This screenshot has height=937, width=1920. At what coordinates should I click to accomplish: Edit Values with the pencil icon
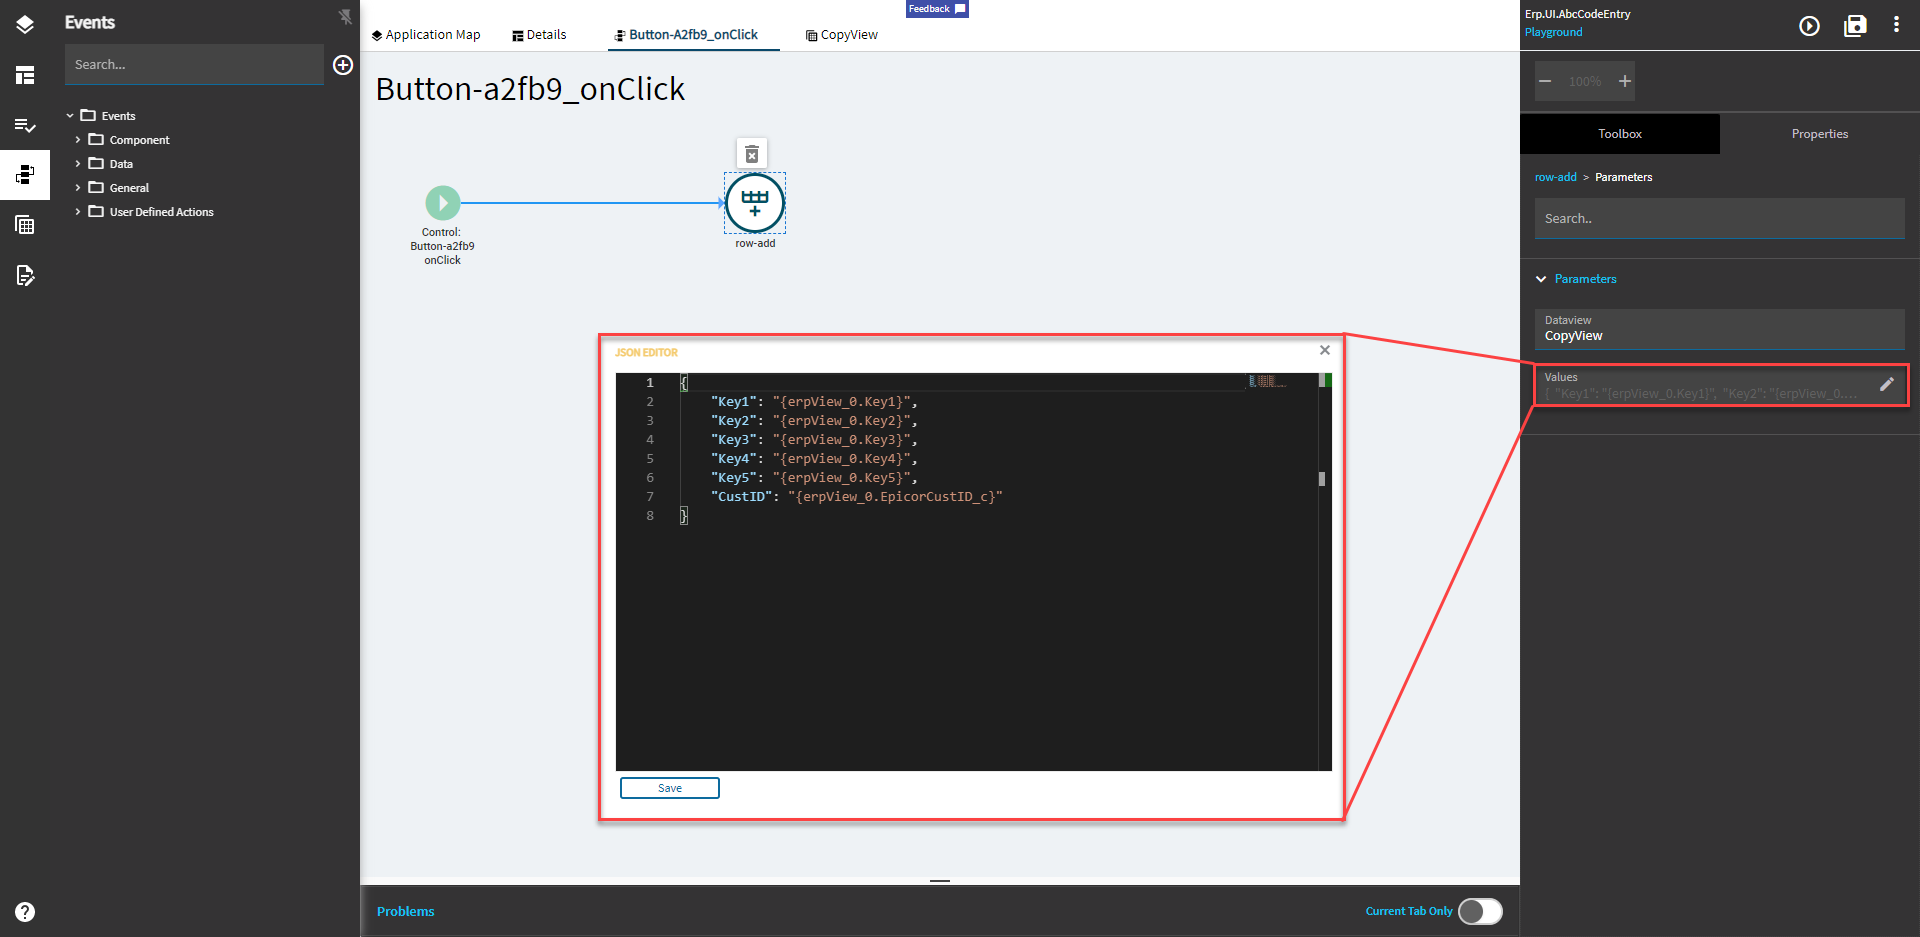tap(1888, 383)
